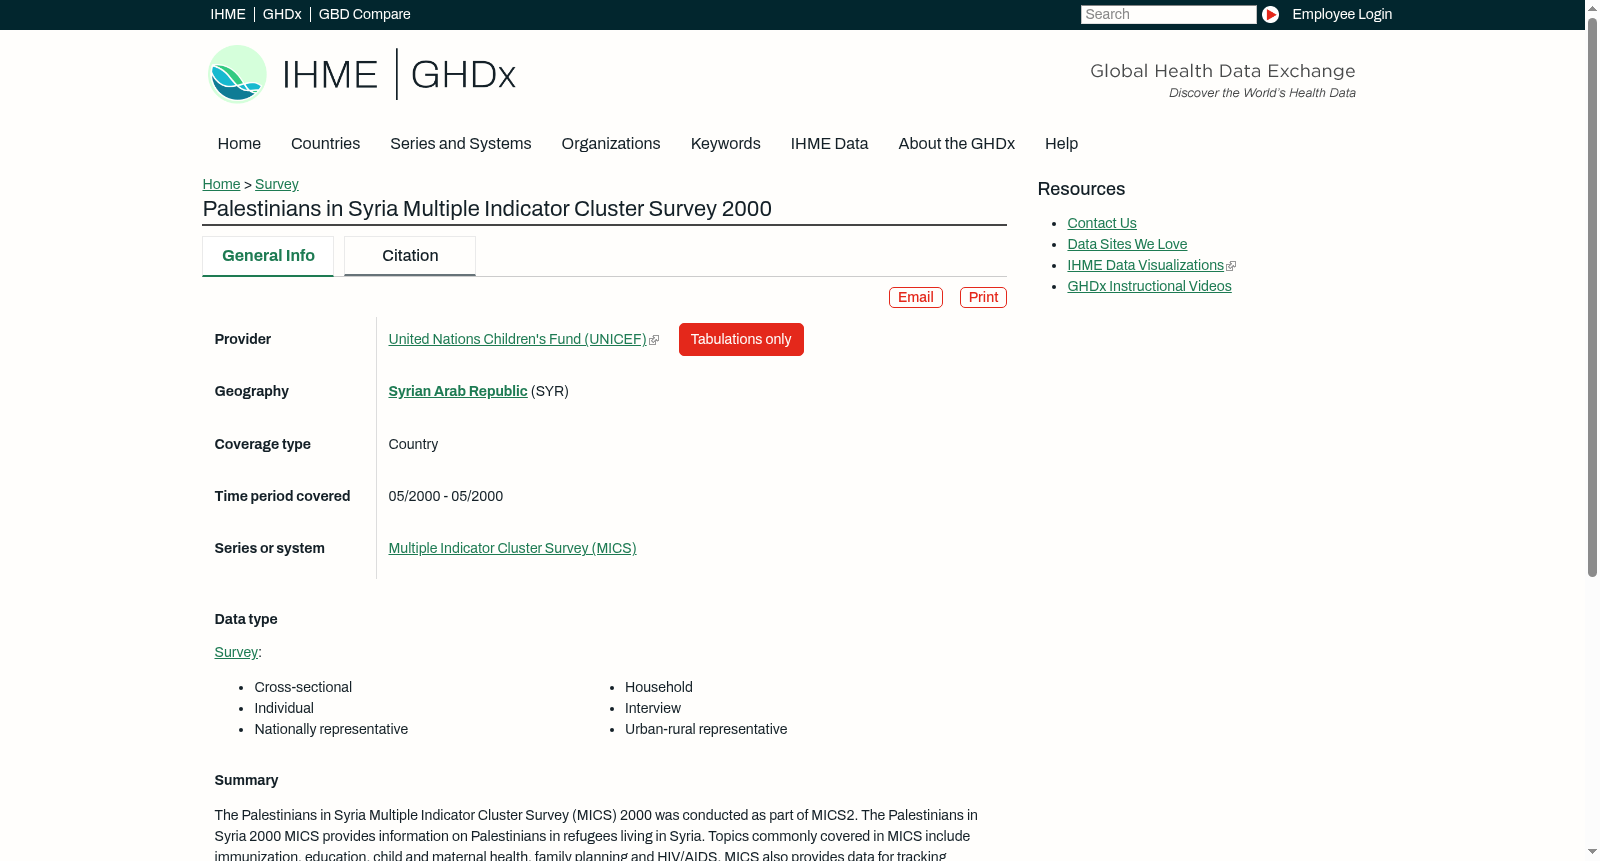Go to Home in main navigation menu
This screenshot has width=1600, height=861.
(239, 144)
